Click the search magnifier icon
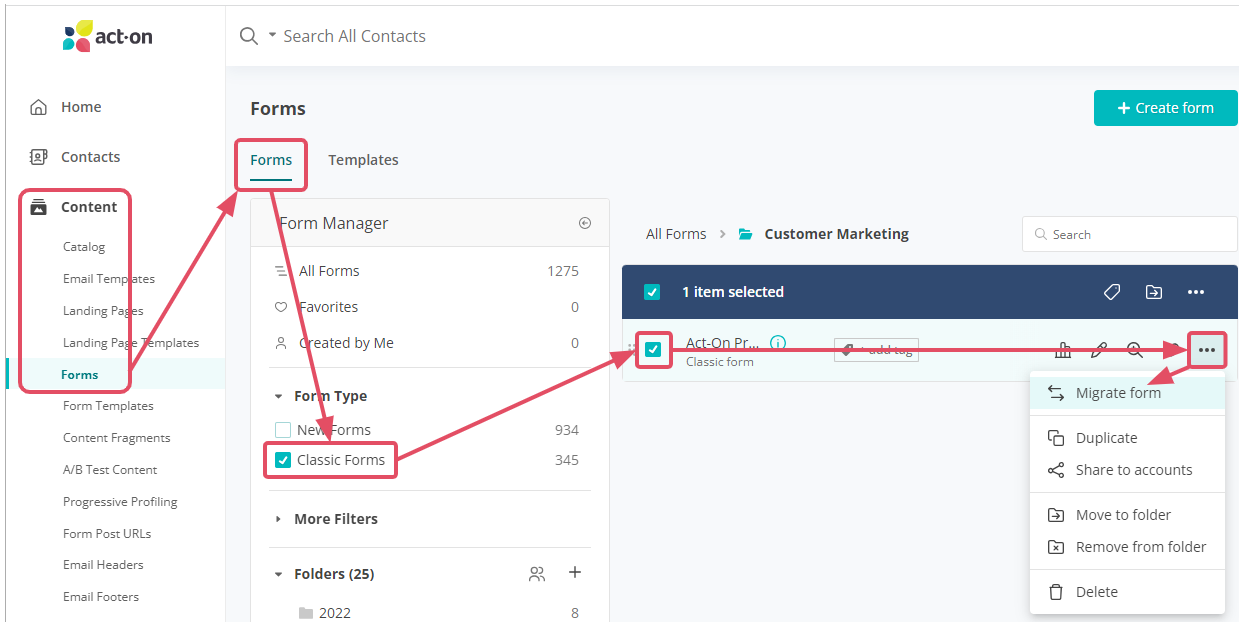Screen dimensions: 1239x622 249,36
